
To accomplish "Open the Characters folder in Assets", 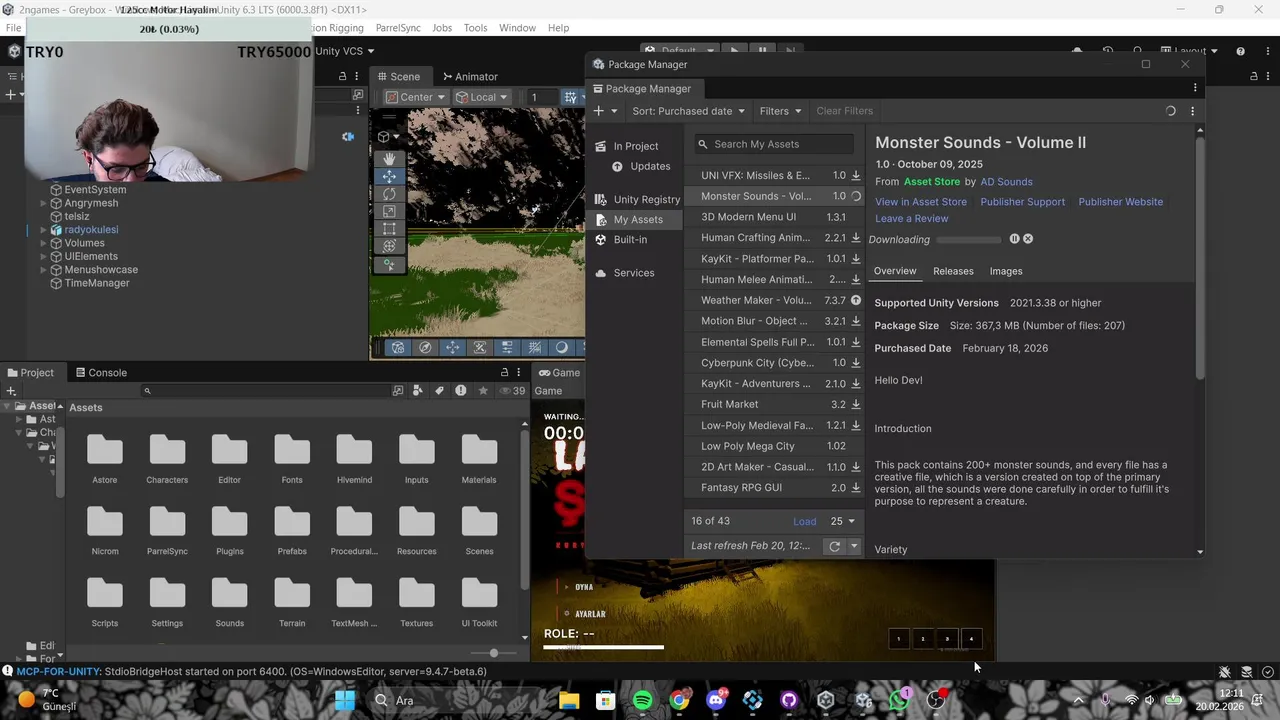I will coord(167,460).
